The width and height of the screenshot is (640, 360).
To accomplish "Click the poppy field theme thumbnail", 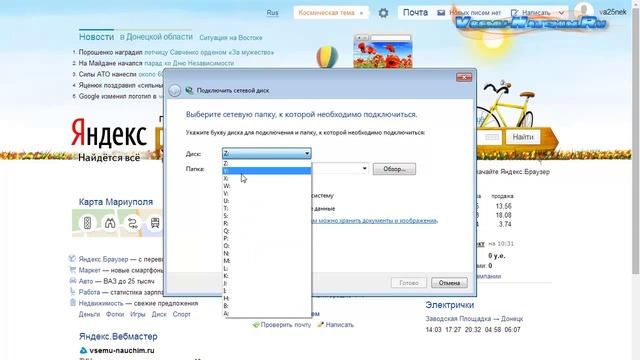I will point(382,51).
